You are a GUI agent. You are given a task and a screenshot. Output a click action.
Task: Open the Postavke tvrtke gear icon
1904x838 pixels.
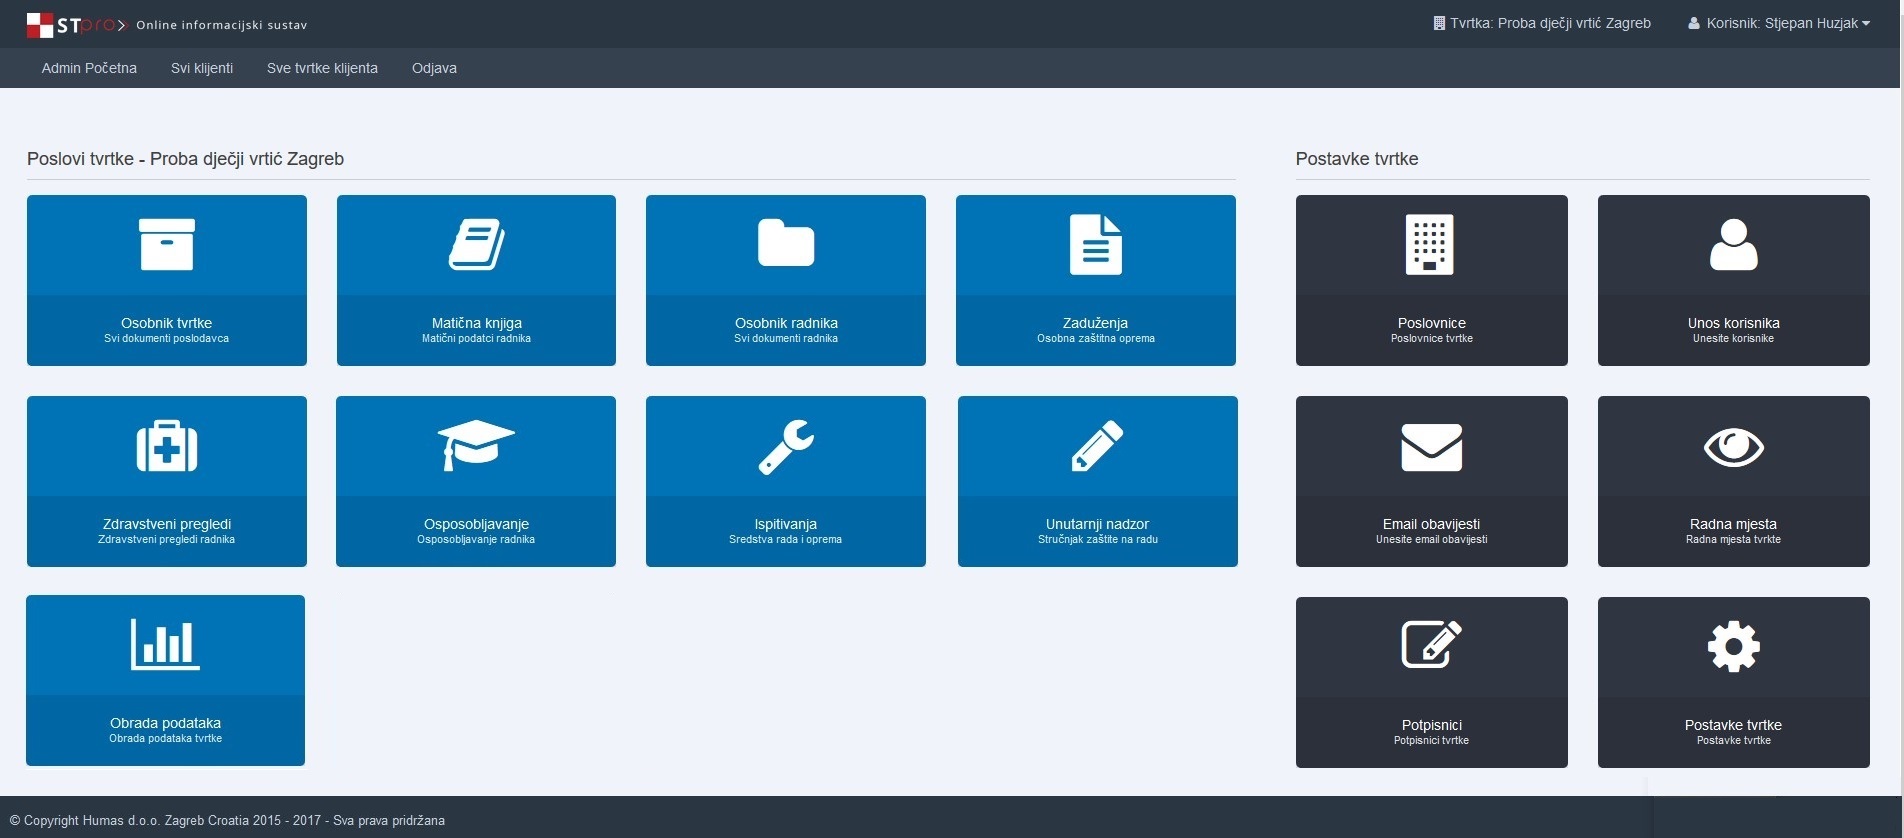[x=1734, y=647]
